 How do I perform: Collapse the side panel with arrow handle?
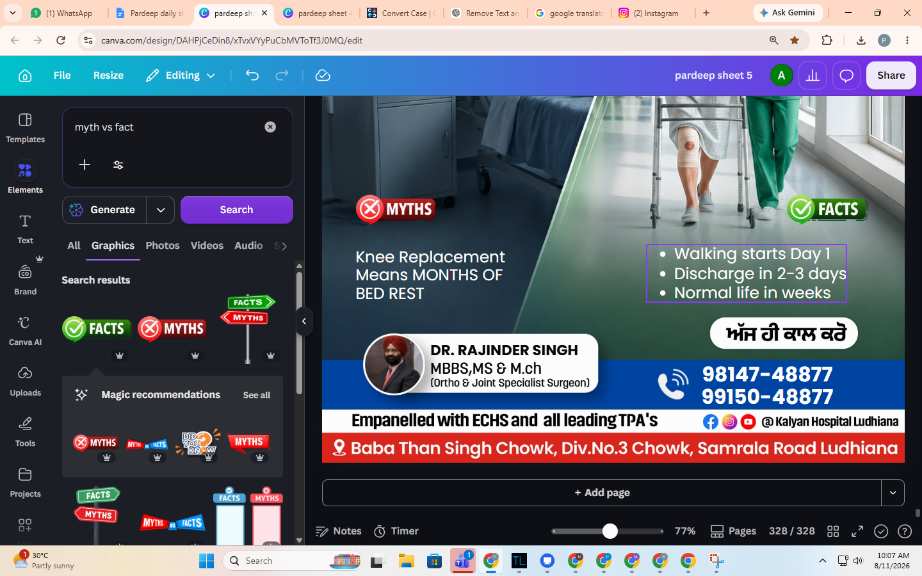304,321
